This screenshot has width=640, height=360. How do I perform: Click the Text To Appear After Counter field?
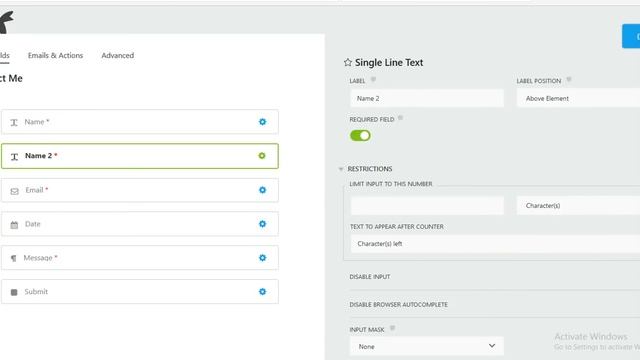pos(495,244)
